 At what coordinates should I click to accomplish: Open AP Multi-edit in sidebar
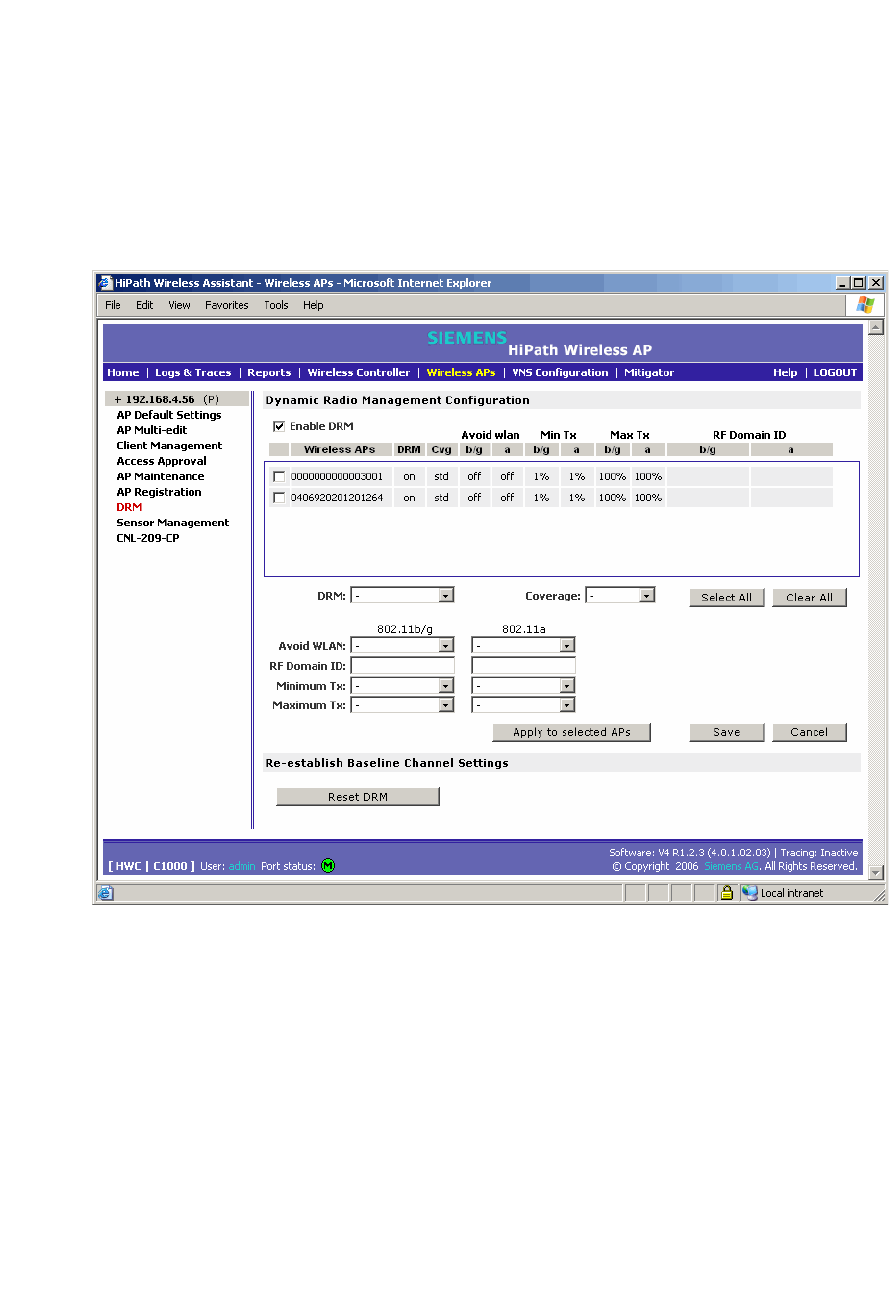pyautogui.click(x=152, y=430)
